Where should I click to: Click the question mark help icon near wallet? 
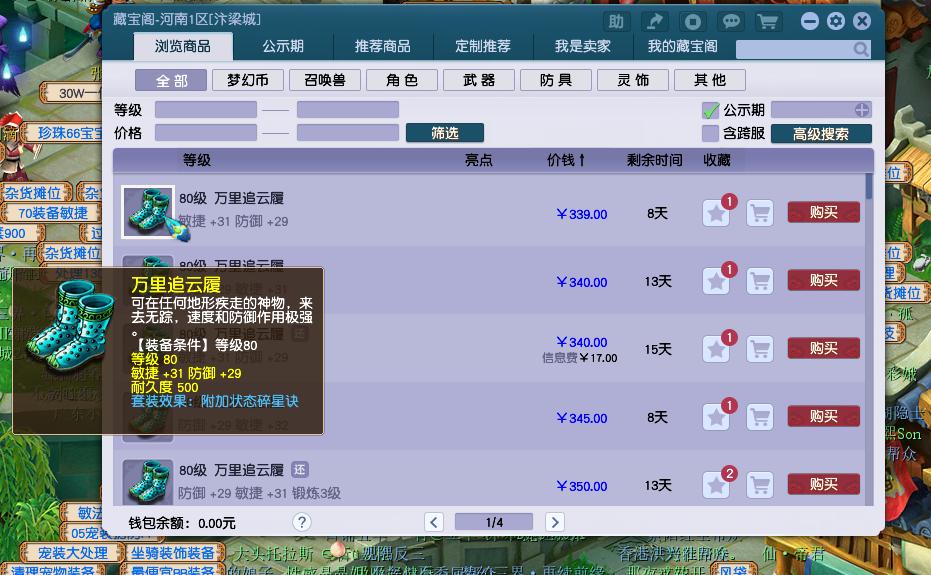click(x=302, y=522)
